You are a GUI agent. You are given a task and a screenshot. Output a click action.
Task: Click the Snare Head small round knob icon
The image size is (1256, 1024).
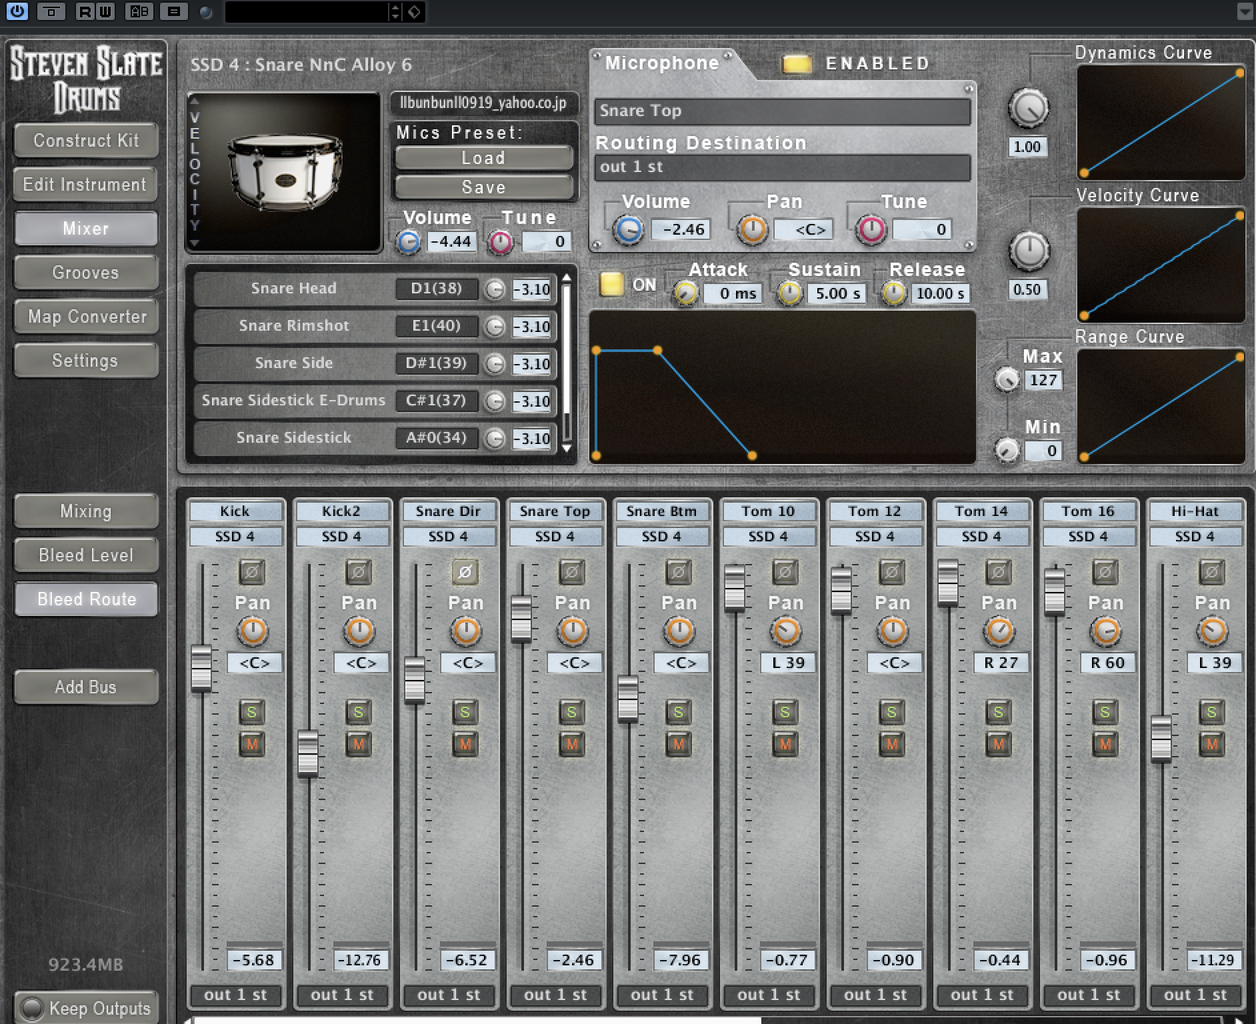pyautogui.click(x=494, y=289)
